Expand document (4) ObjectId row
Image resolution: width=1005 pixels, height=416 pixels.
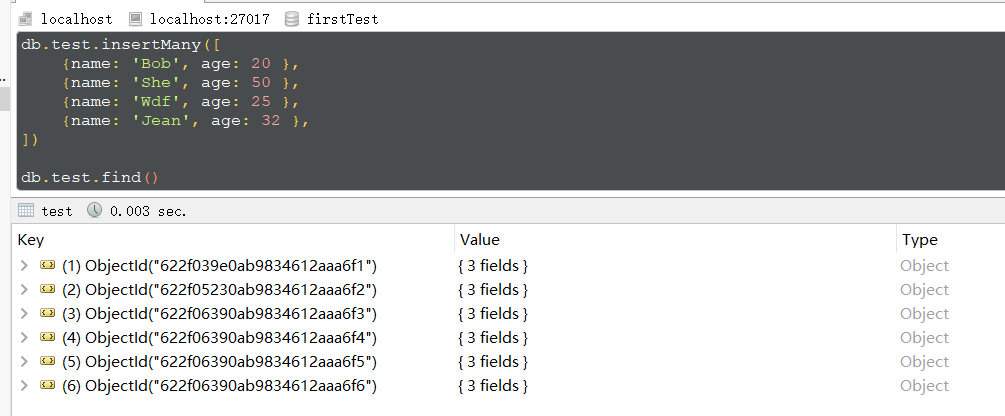click(24, 338)
